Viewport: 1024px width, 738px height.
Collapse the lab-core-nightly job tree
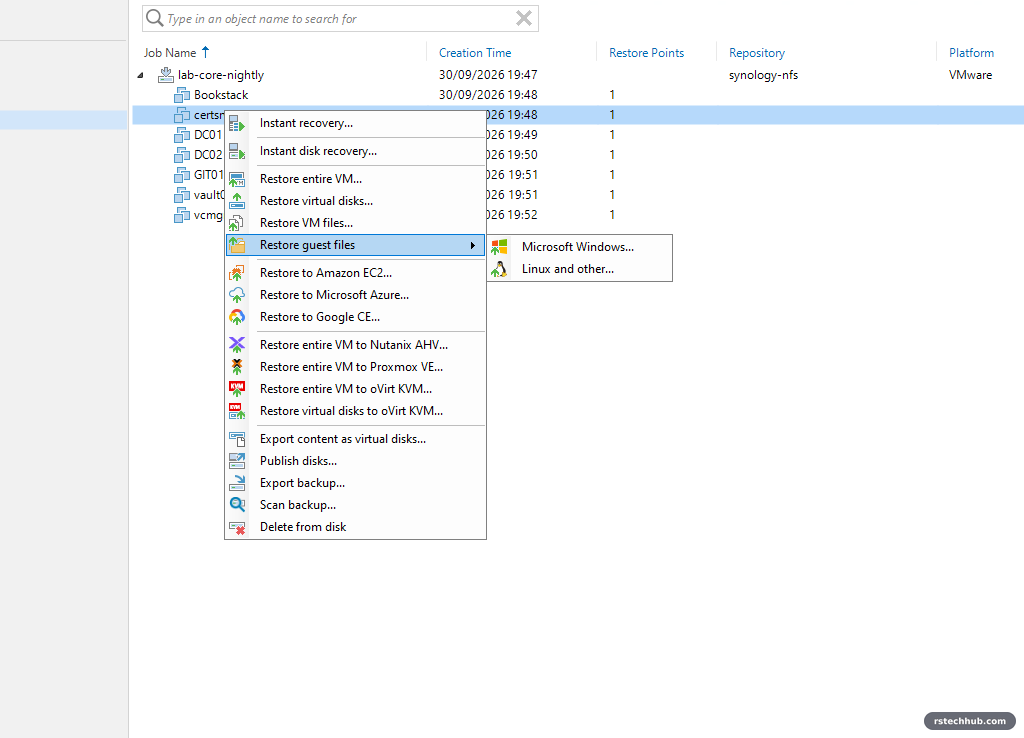point(140,75)
